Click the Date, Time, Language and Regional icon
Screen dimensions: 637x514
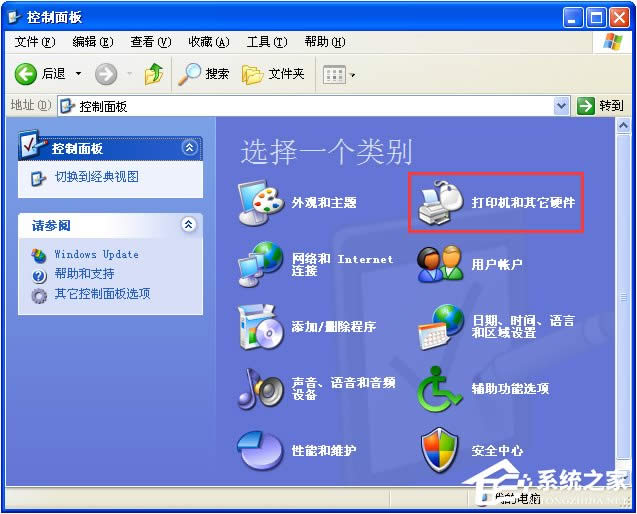pyautogui.click(x=441, y=326)
